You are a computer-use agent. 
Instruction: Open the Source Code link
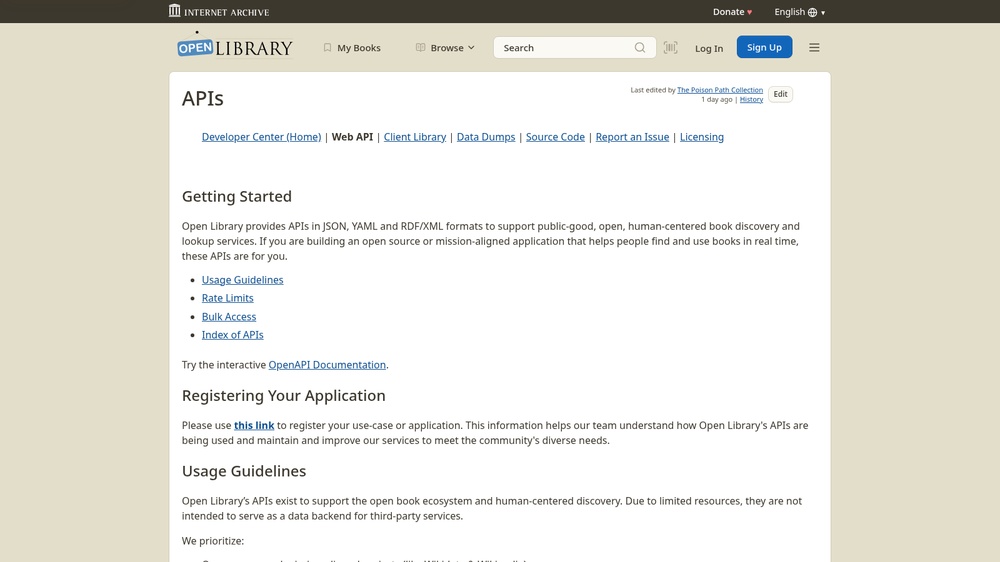pyautogui.click(x=555, y=137)
